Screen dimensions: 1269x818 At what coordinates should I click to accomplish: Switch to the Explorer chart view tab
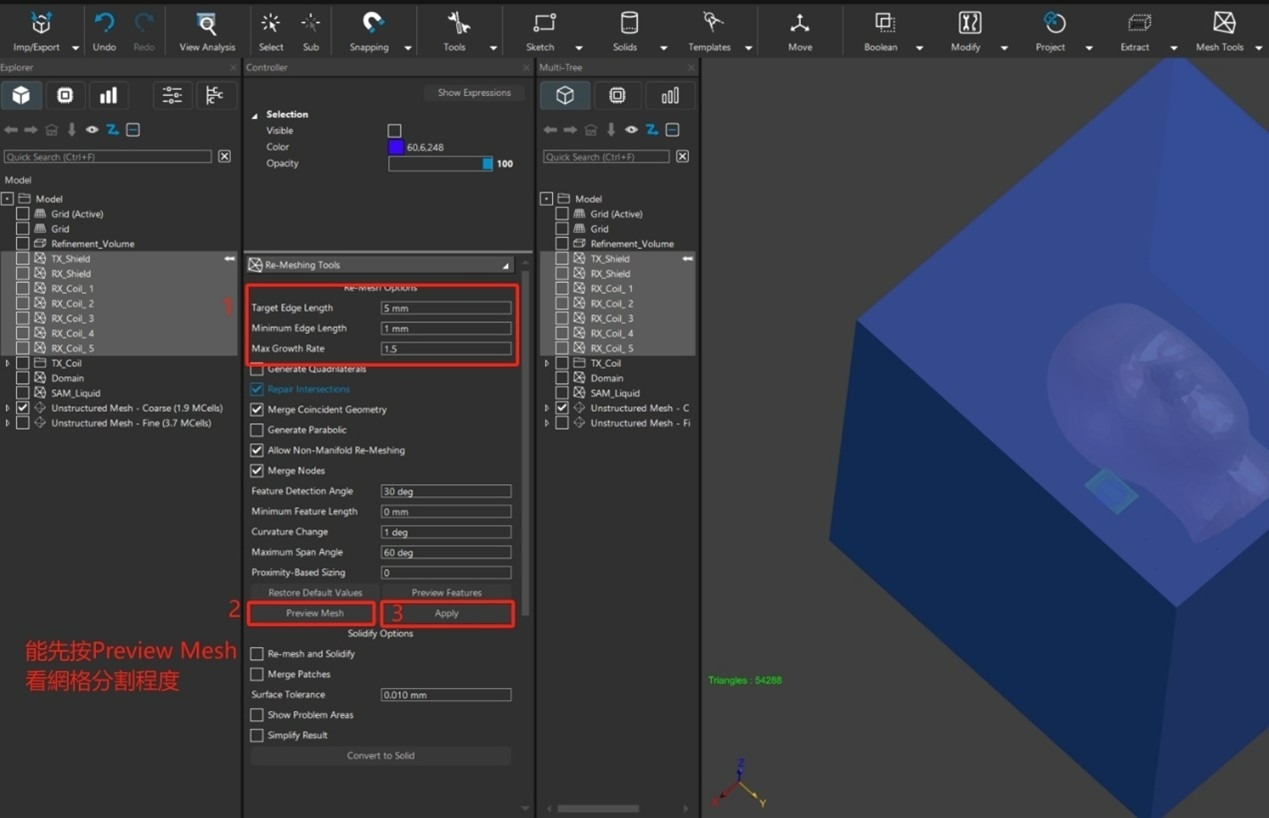click(x=108, y=95)
